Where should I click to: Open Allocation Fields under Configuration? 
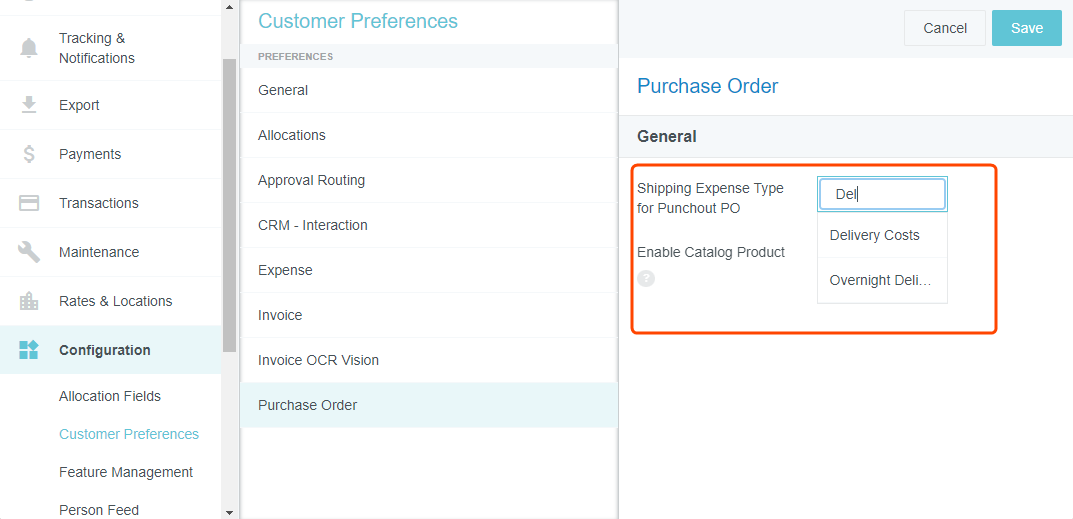pos(110,396)
